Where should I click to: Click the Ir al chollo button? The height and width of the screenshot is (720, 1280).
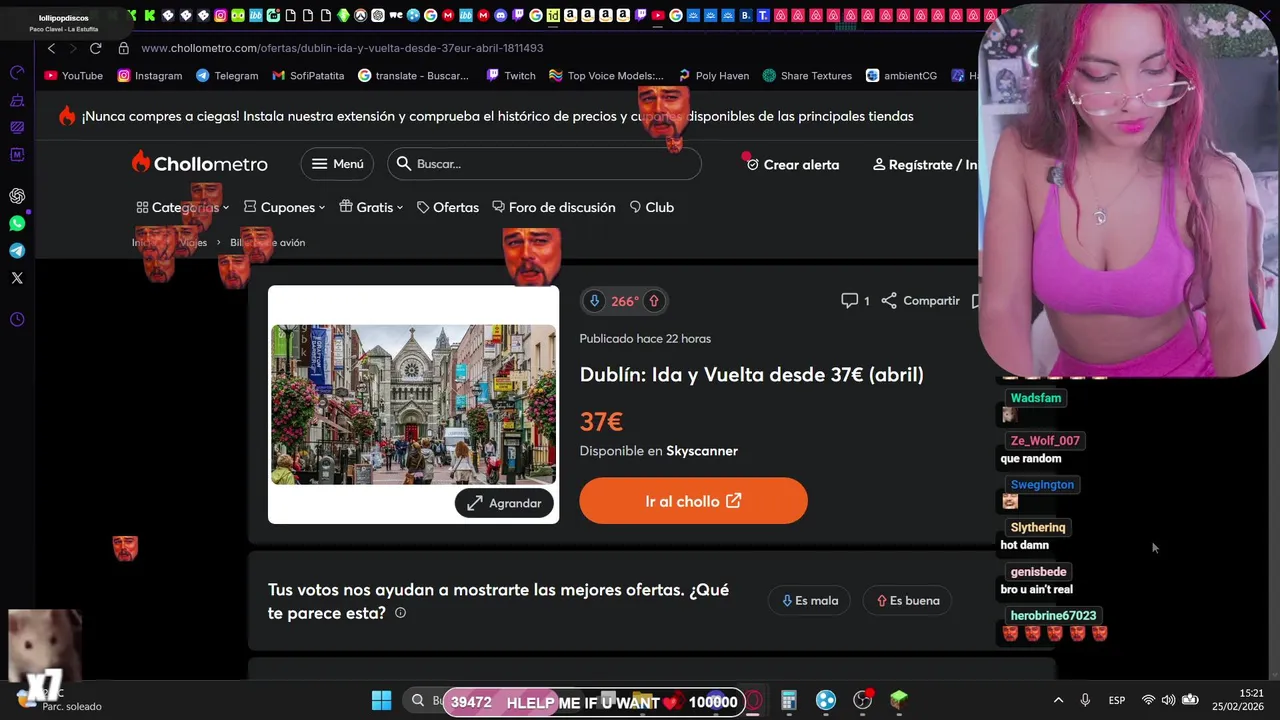tap(693, 501)
